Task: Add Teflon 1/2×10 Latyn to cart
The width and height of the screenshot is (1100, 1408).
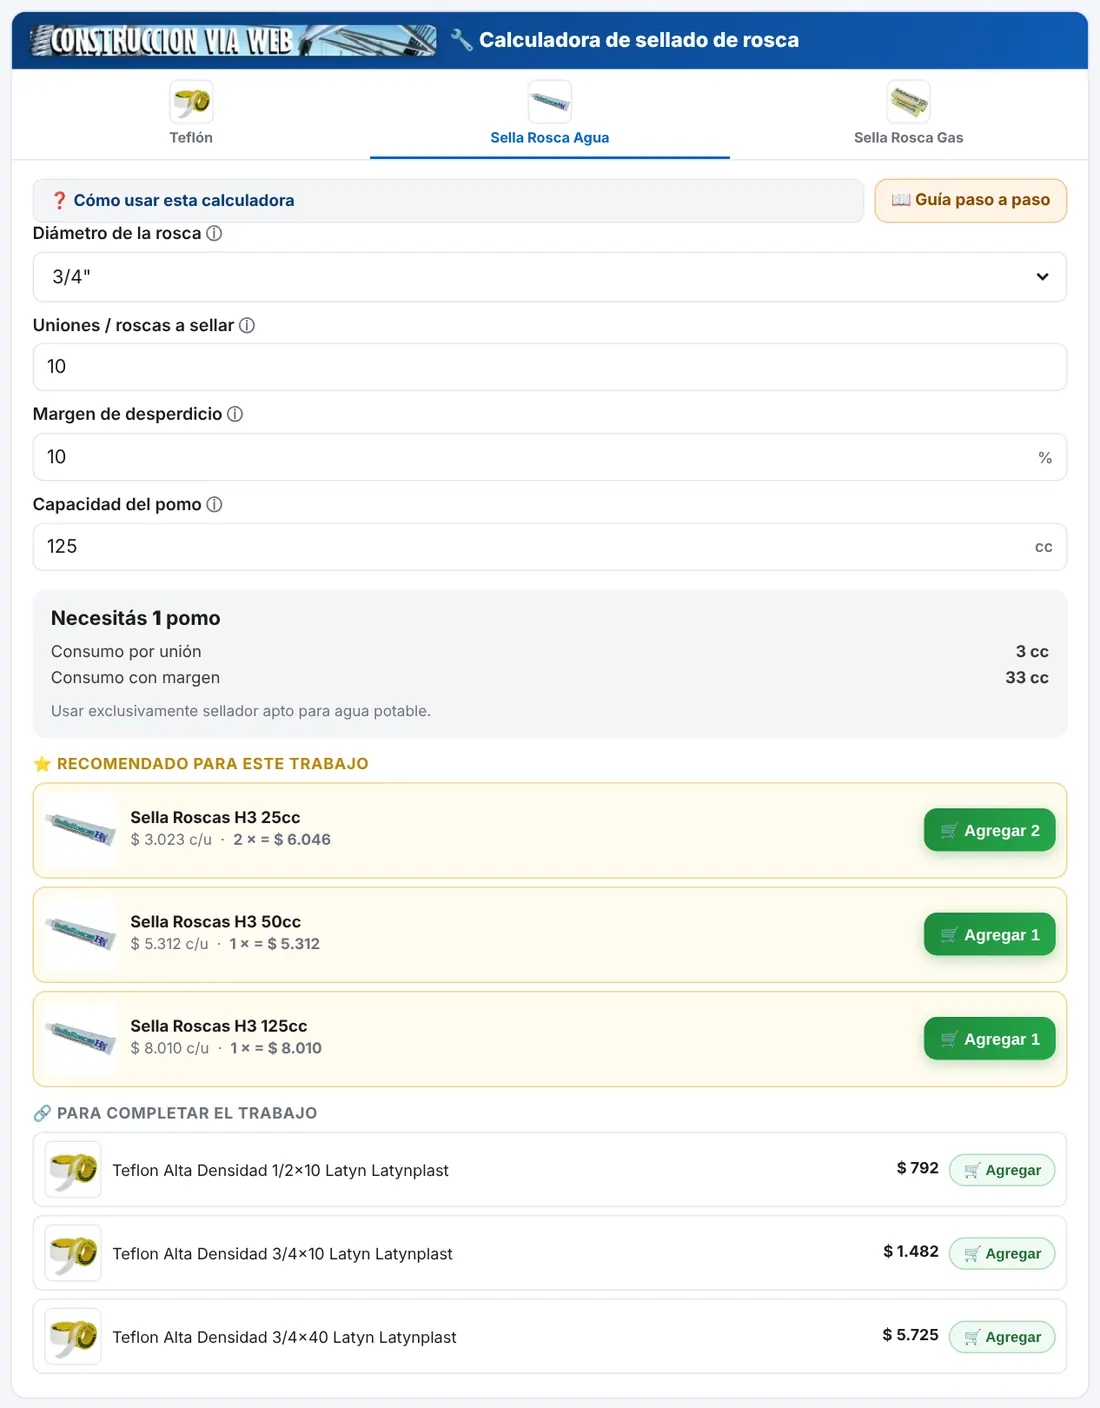Action: click(1002, 1170)
